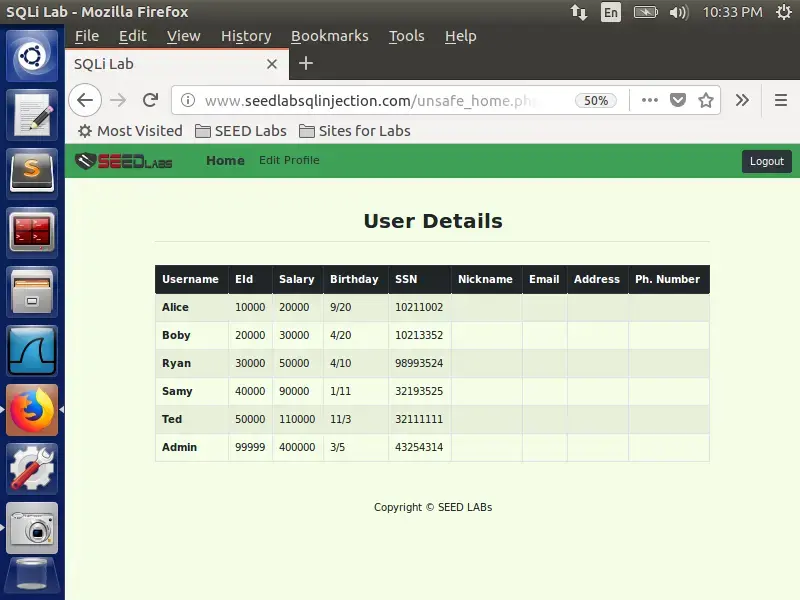This screenshot has height=600, width=800.
Task: Show more toolbar items chevron
Action: point(742,100)
